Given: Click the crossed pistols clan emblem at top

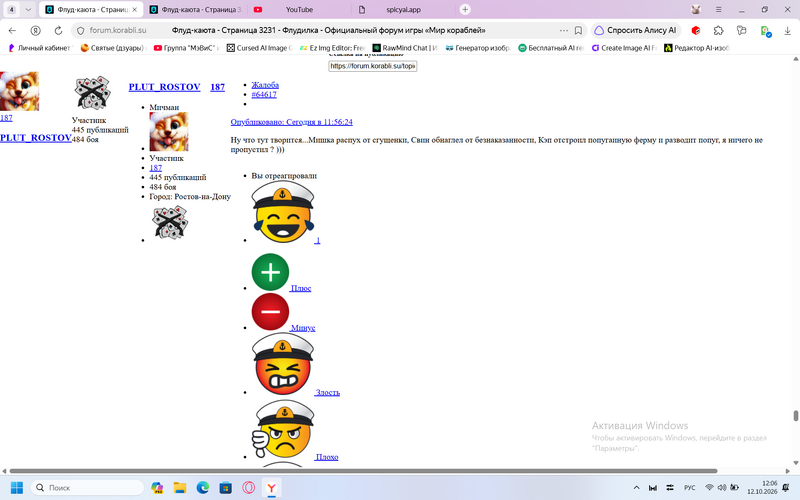Looking at the screenshot, I should pos(92,93).
